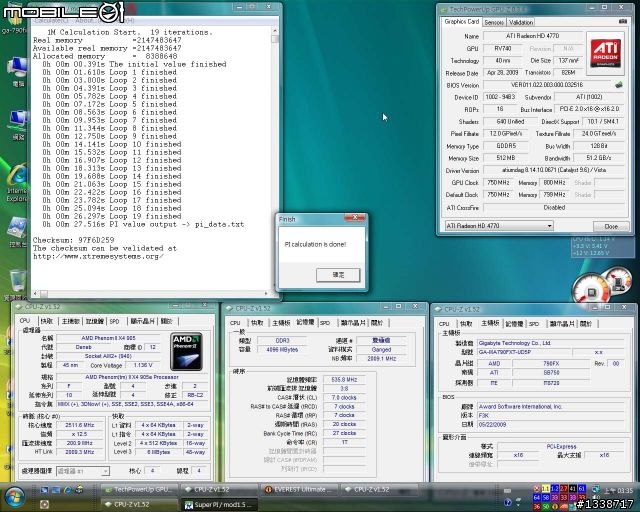Click the network tray icon beside the clock
Screen dimensions: 640x512
(596, 489)
